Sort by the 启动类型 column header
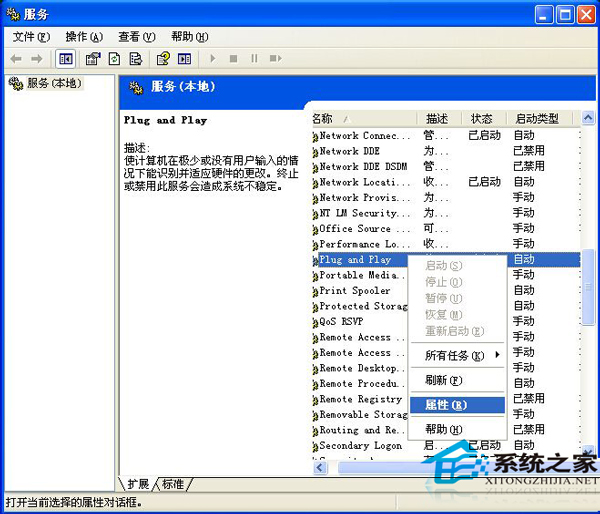Viewport: 600px width, 514px height. click(539, 119)
